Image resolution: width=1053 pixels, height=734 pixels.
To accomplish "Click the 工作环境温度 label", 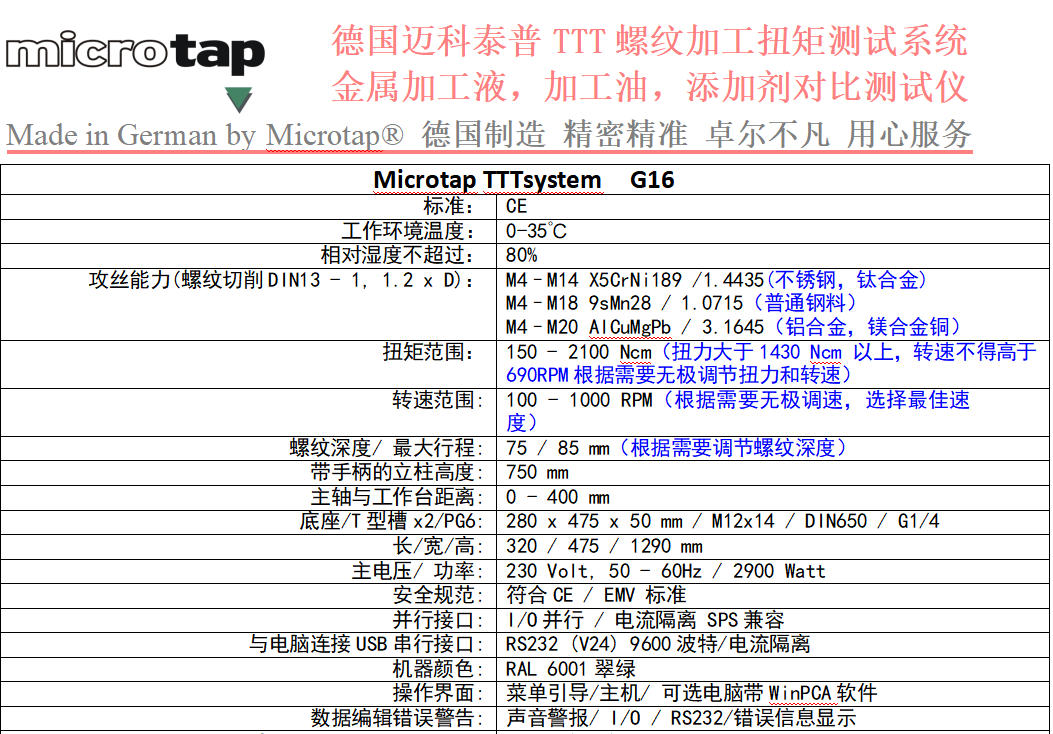I will [408, 231].
